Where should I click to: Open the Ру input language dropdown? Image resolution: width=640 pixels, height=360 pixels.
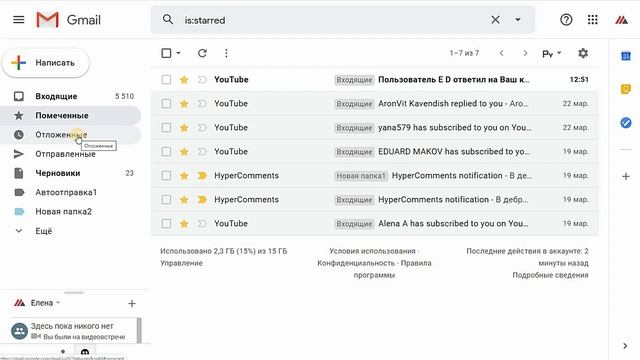point(551,53)
